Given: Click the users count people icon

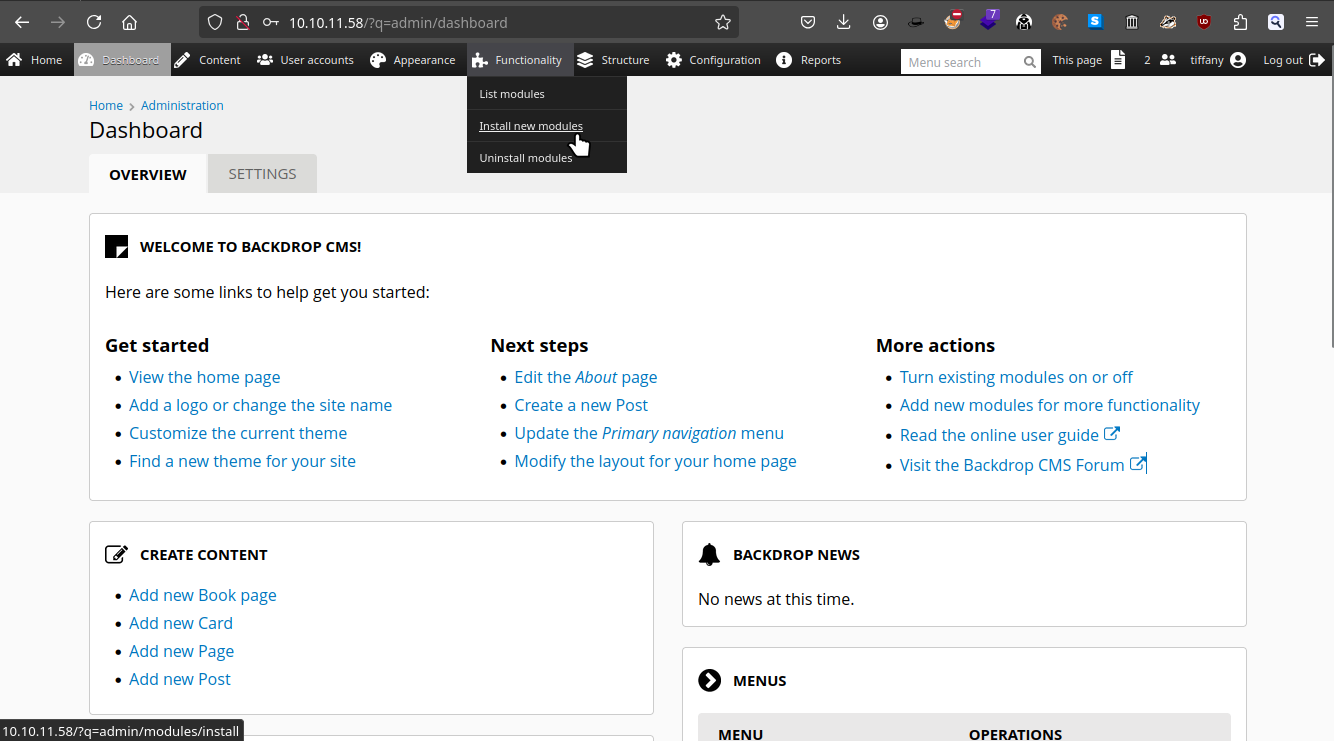Looking at the screenshot, I should 1167,60.
